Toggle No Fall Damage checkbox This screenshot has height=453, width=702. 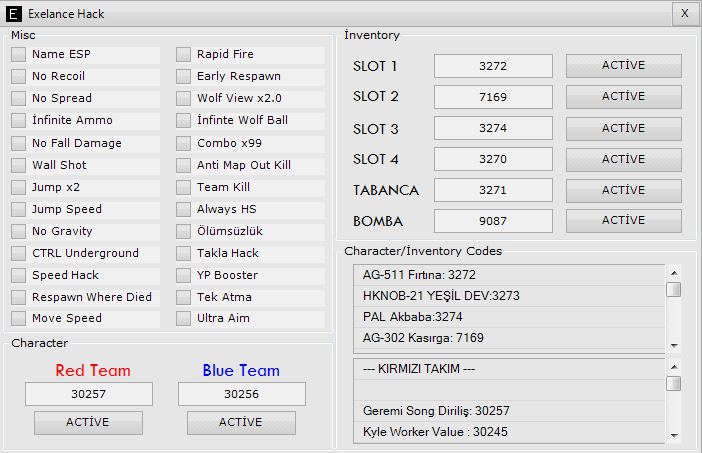point(18,143)
